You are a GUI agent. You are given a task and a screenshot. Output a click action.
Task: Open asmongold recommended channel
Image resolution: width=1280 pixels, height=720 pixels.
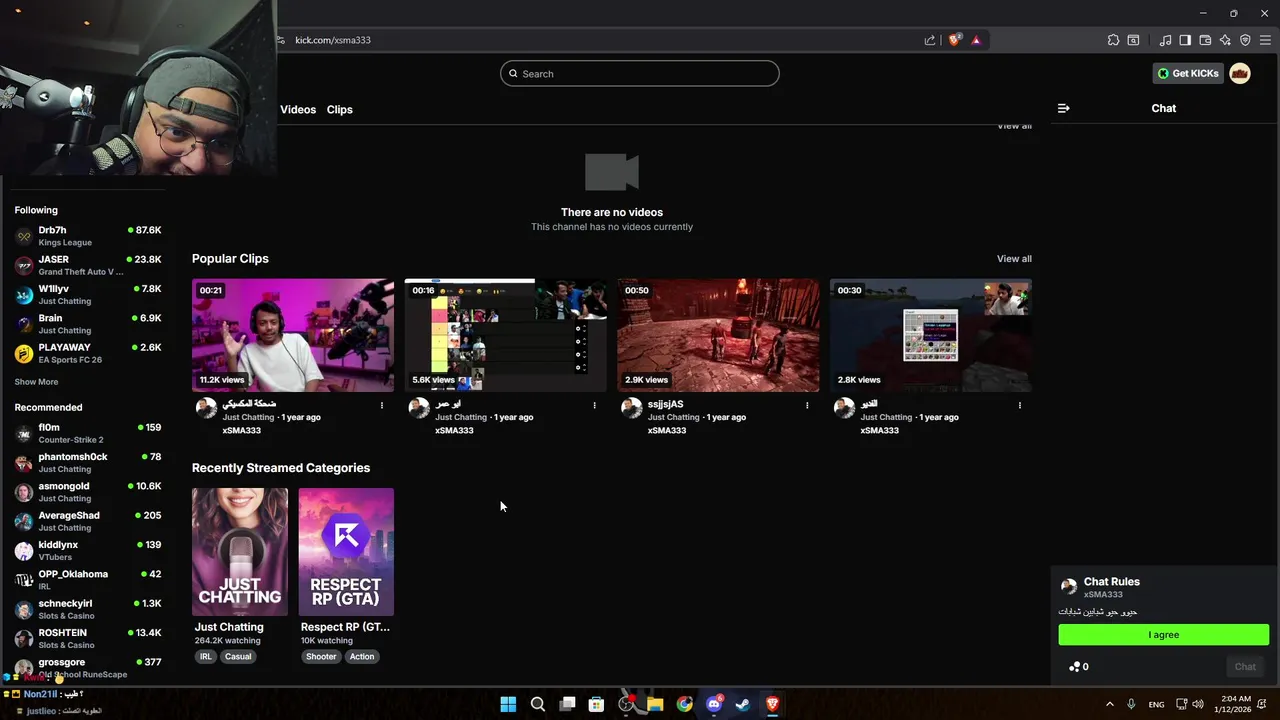(88, 492)
